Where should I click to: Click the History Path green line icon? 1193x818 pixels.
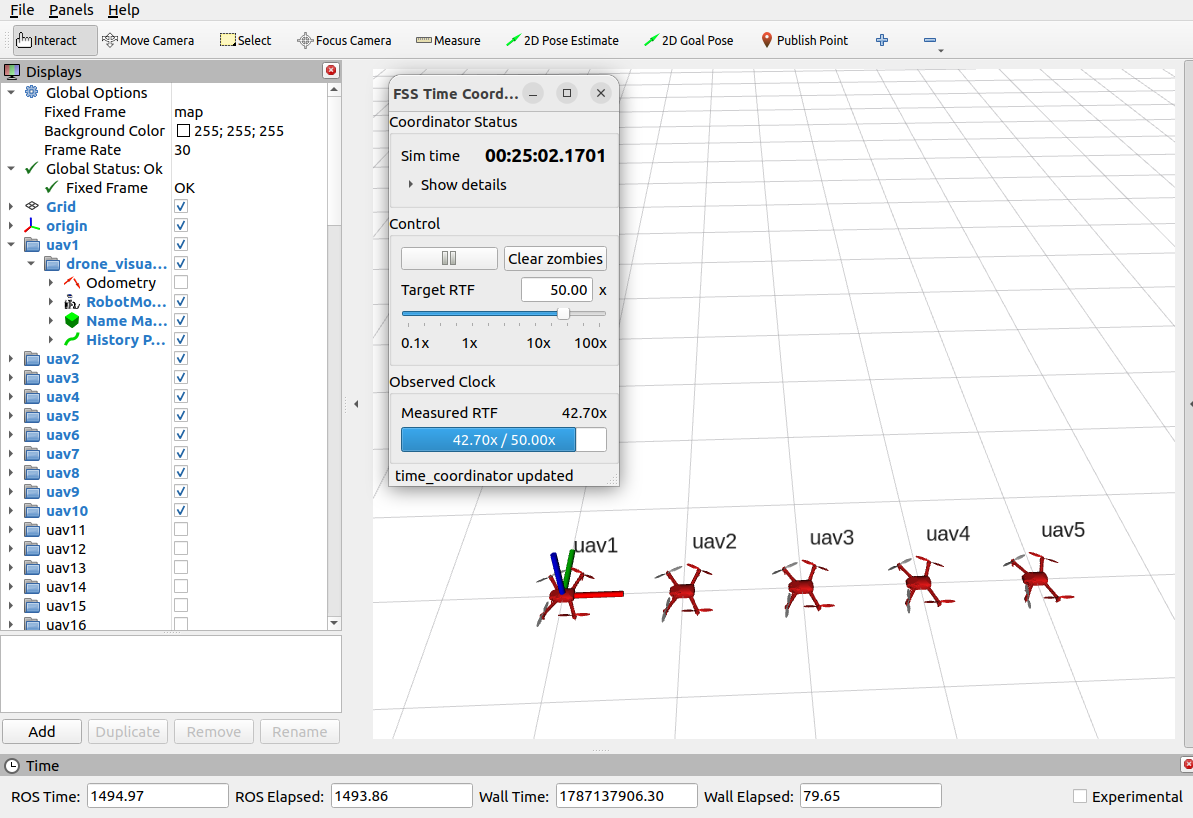click(x=72, y=339)
